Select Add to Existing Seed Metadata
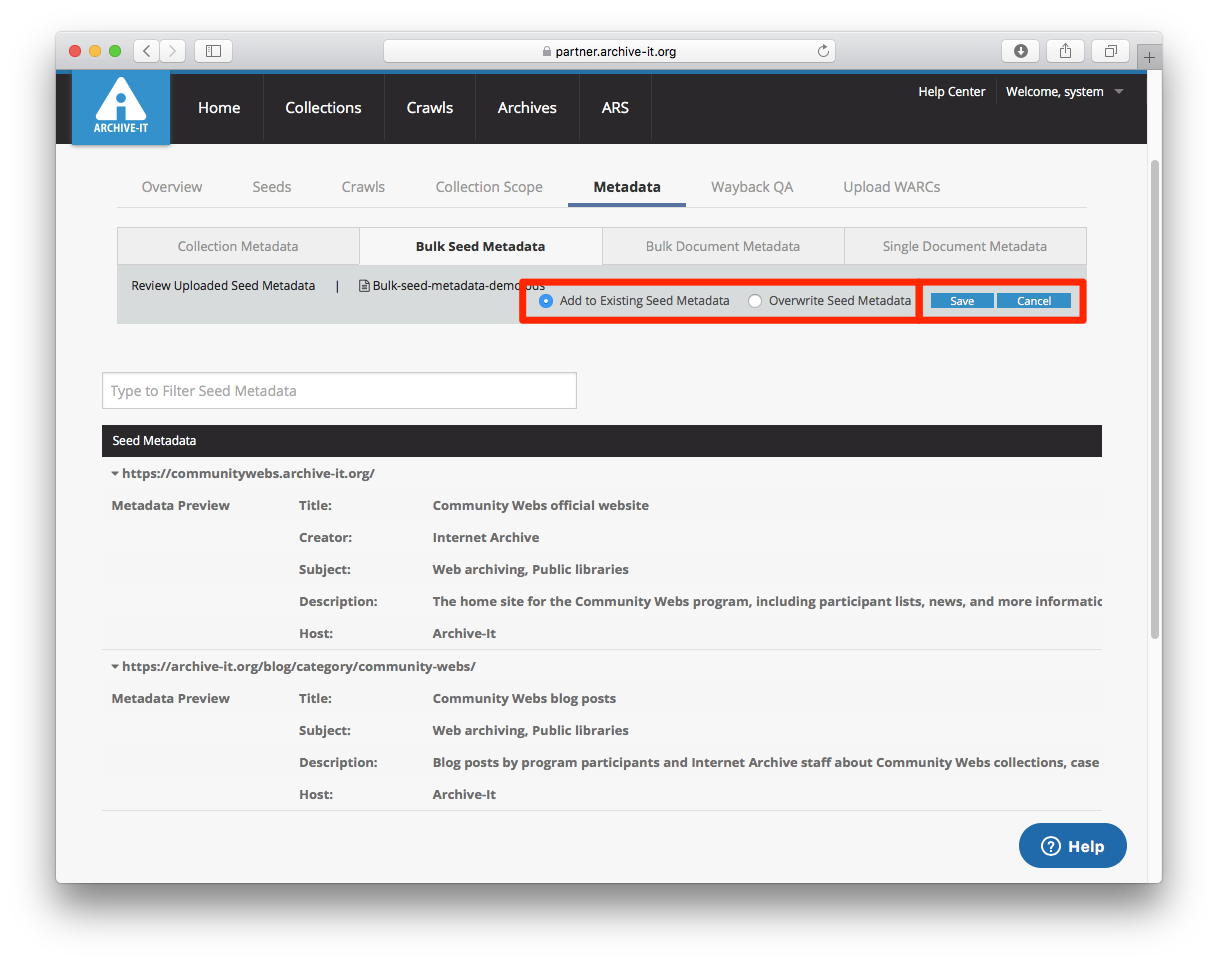Image resolution: width=1218 pixels, height=963 pixels. coord(546,301)
